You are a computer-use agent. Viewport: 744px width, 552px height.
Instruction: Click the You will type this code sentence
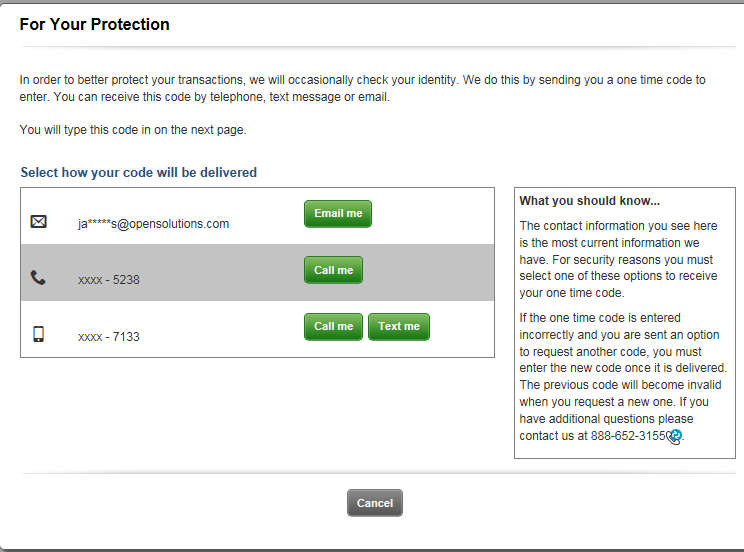click(133, 130)
